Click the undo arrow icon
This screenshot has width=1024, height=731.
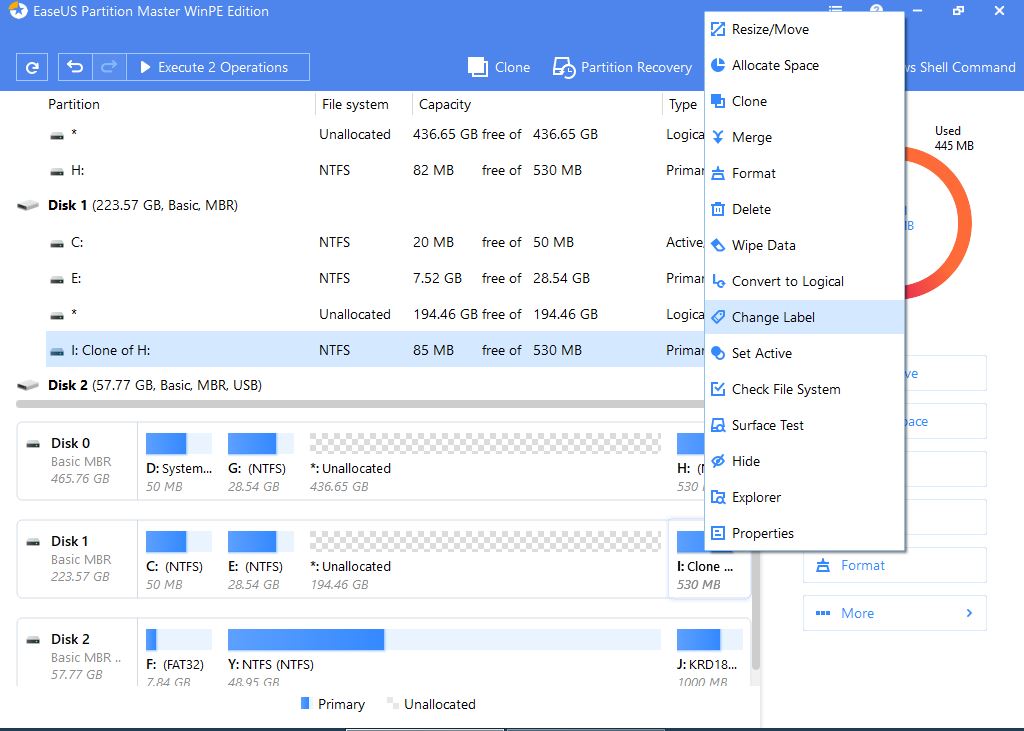(75, 67)
